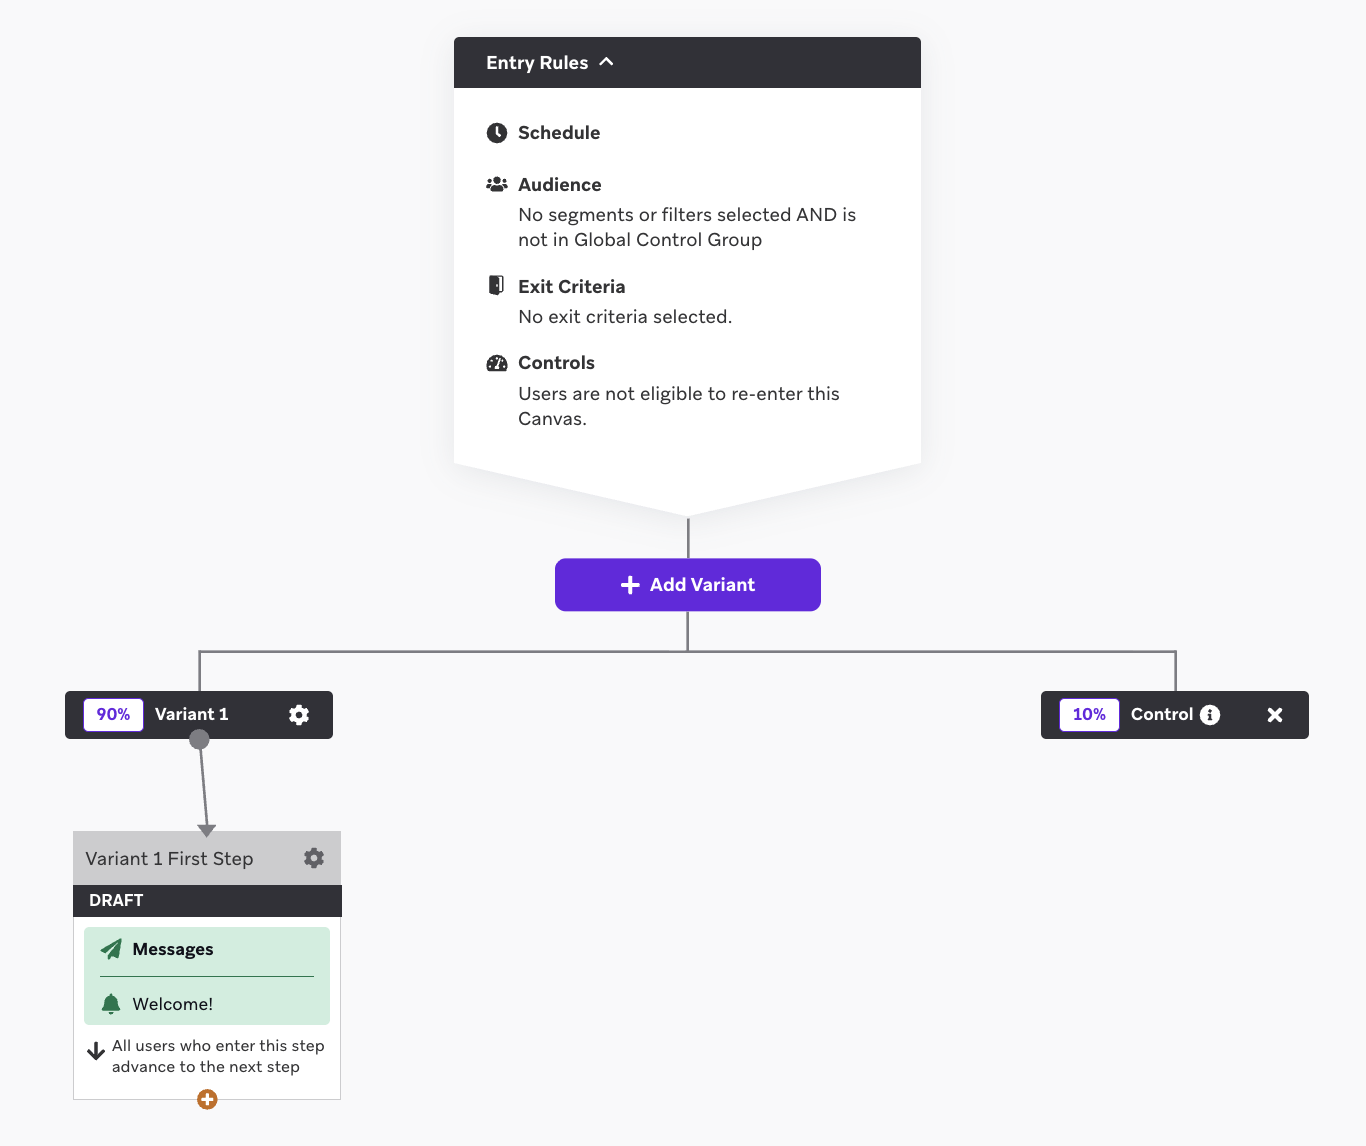The width and height of the screenshot is (1366, 1146).
Task: Open the Audience section
Action: click(x=560, y=185)
